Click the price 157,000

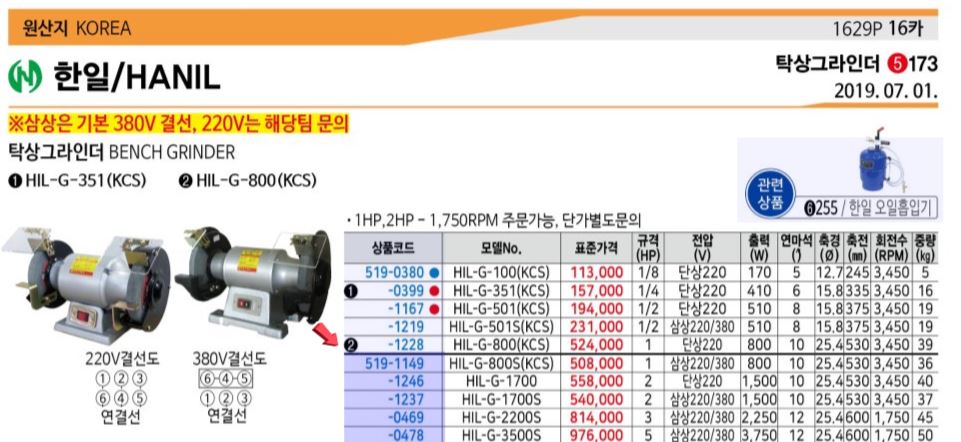(597, 291)
